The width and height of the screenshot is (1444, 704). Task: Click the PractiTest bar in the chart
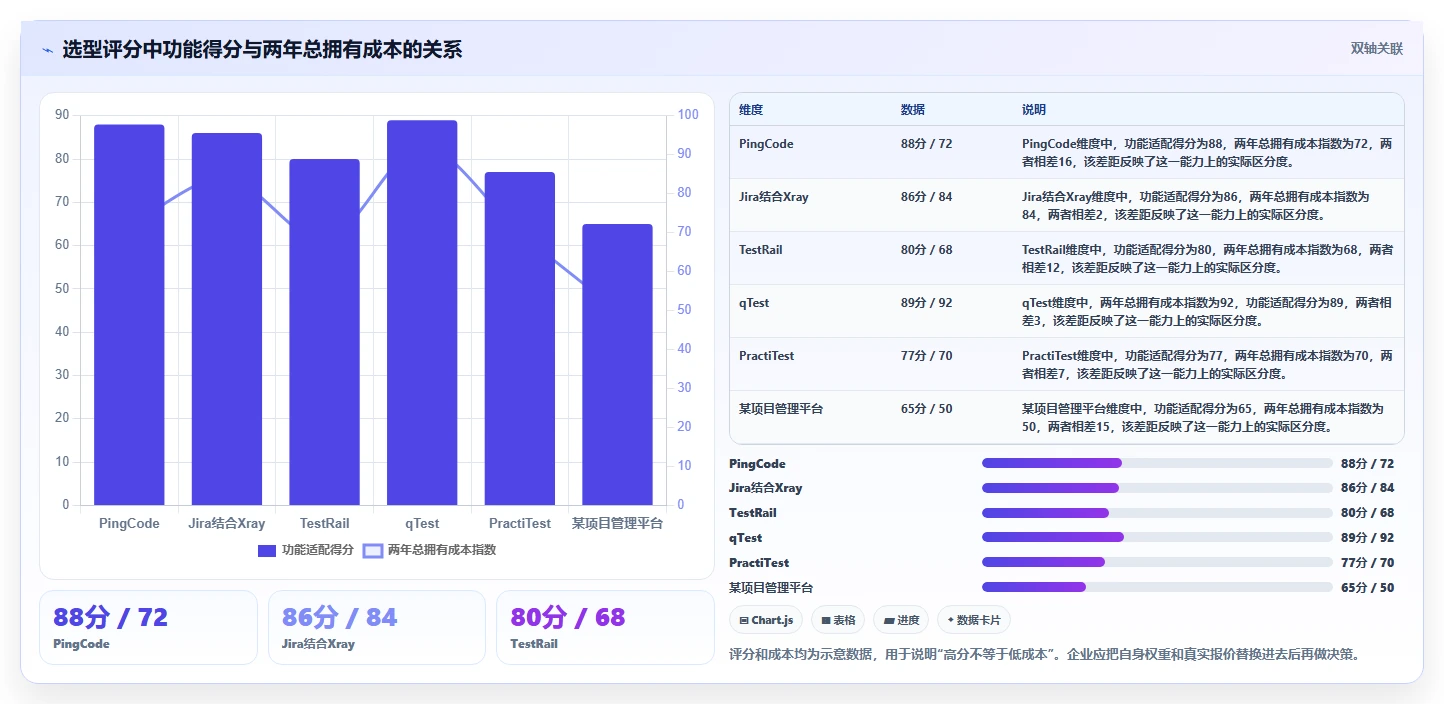520,339
